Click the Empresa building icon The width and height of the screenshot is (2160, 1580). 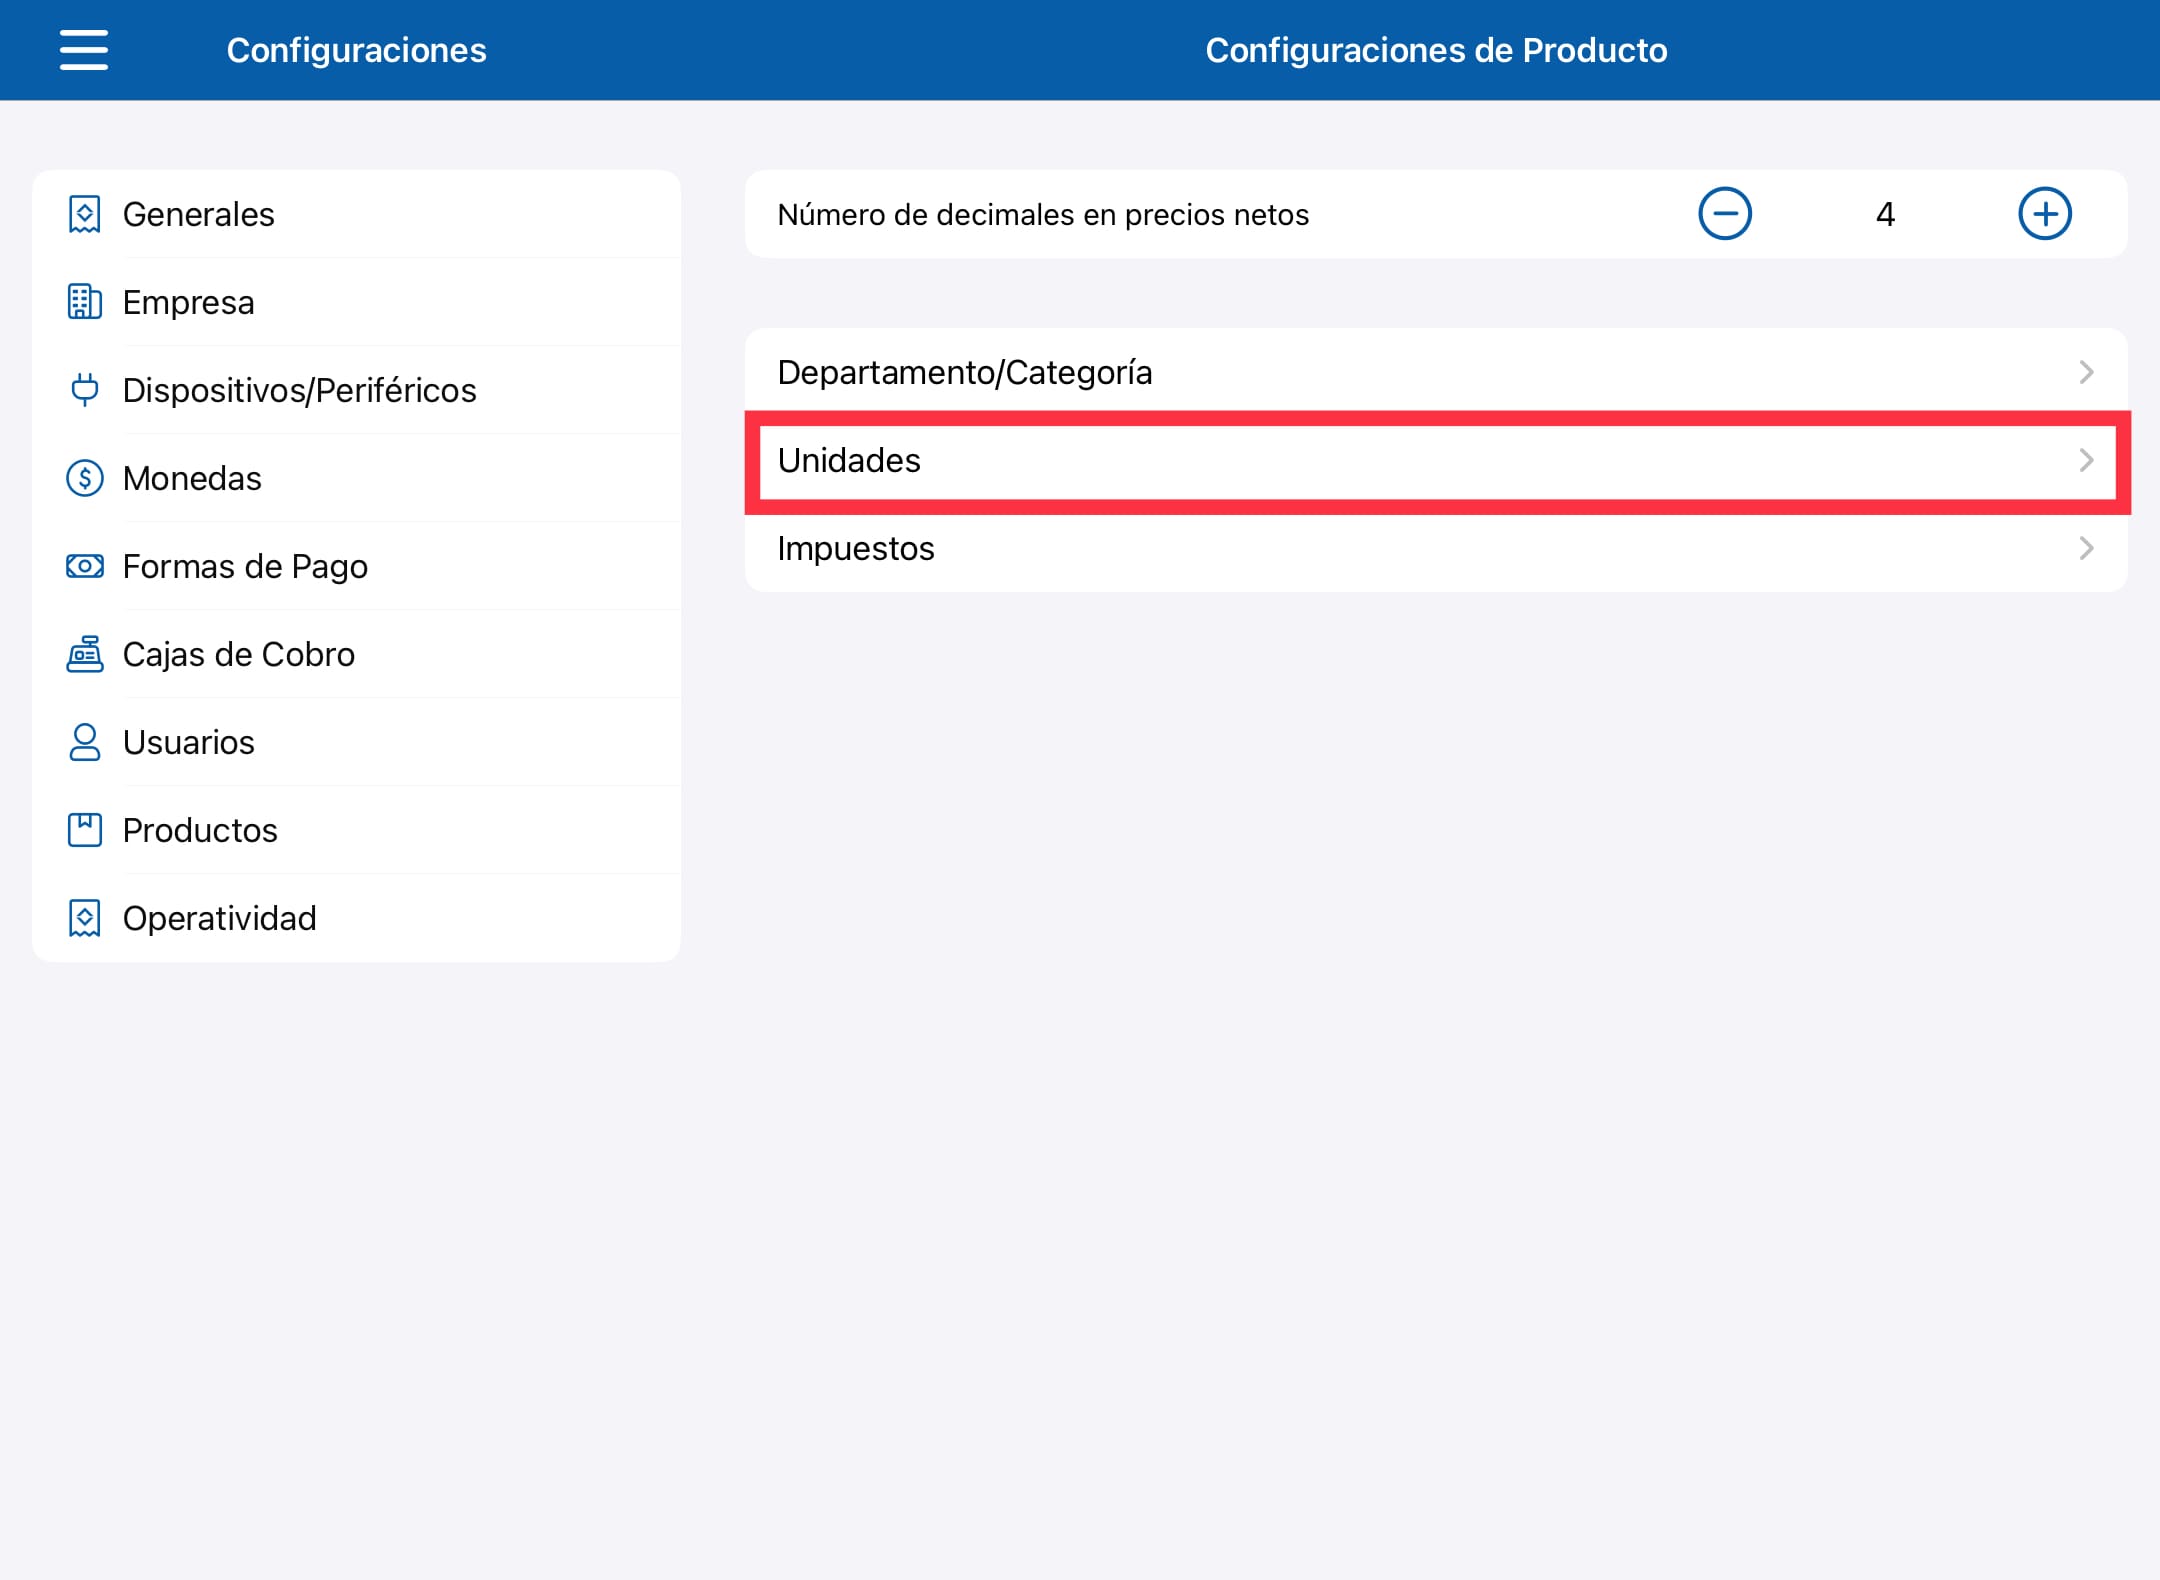(85, 302)
